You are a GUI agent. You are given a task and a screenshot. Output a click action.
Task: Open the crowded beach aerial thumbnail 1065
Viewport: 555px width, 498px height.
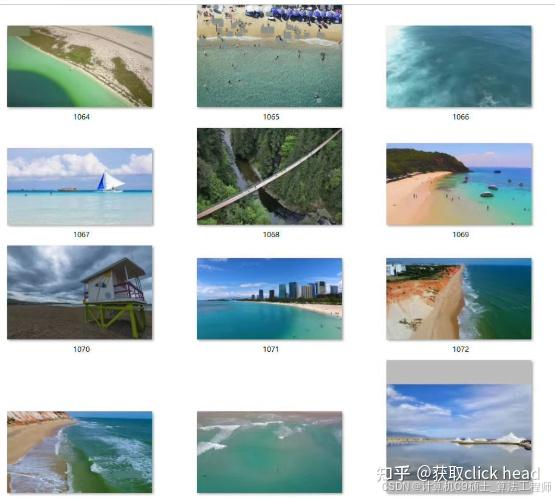tap(270, 56)
